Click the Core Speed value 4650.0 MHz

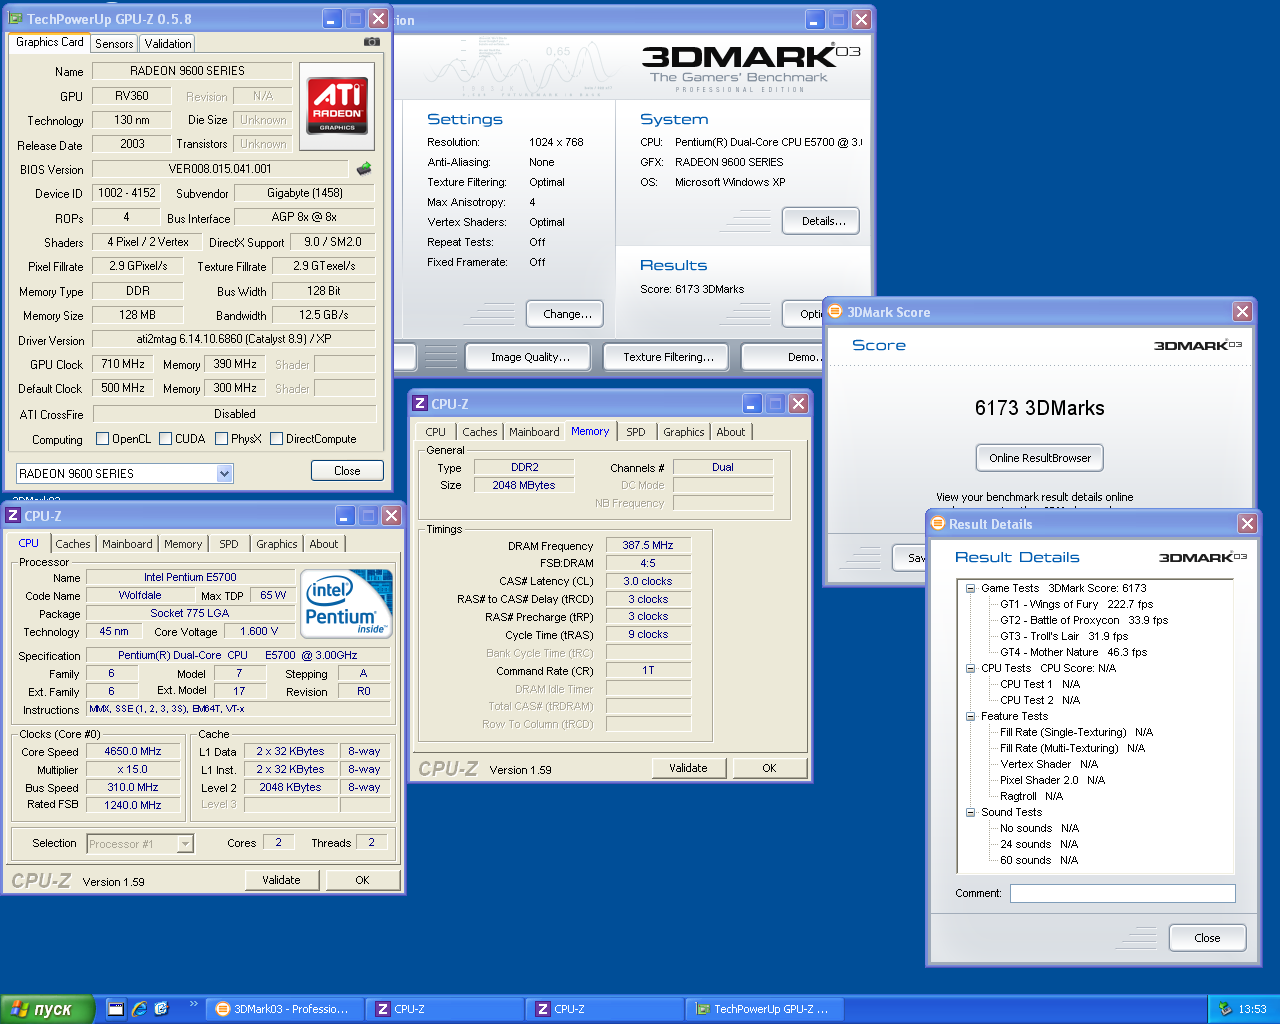[133, 751]
